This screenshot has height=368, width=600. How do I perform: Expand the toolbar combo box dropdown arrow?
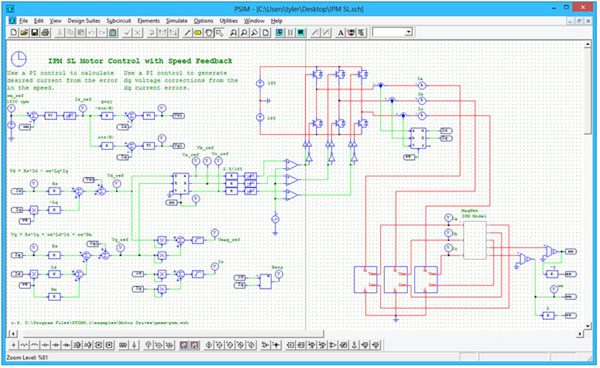pyautogui.click(x=409, y=32)
